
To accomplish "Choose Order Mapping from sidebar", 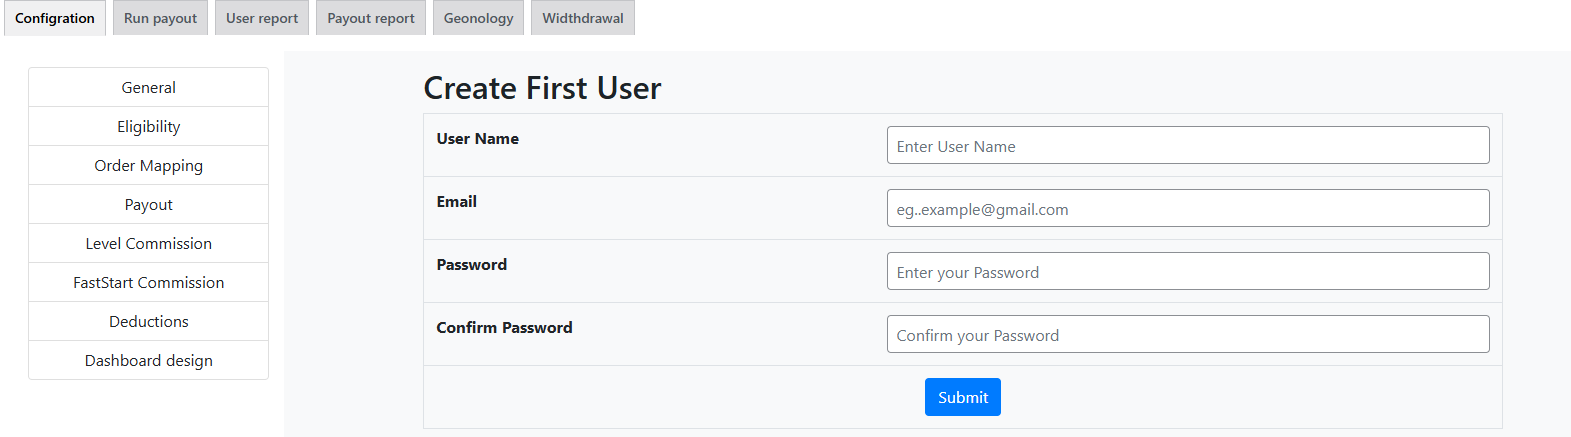I will coord(148,165).
